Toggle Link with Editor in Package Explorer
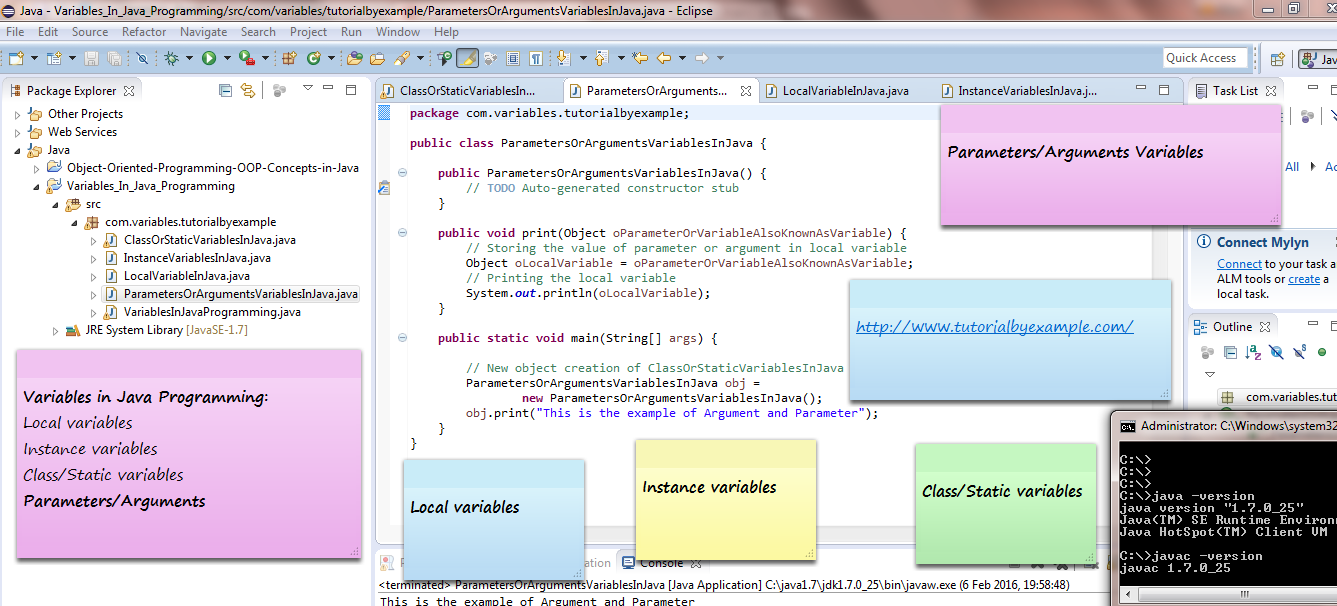1337x606 pixels. pyautogui.click(x=248, y=90)
